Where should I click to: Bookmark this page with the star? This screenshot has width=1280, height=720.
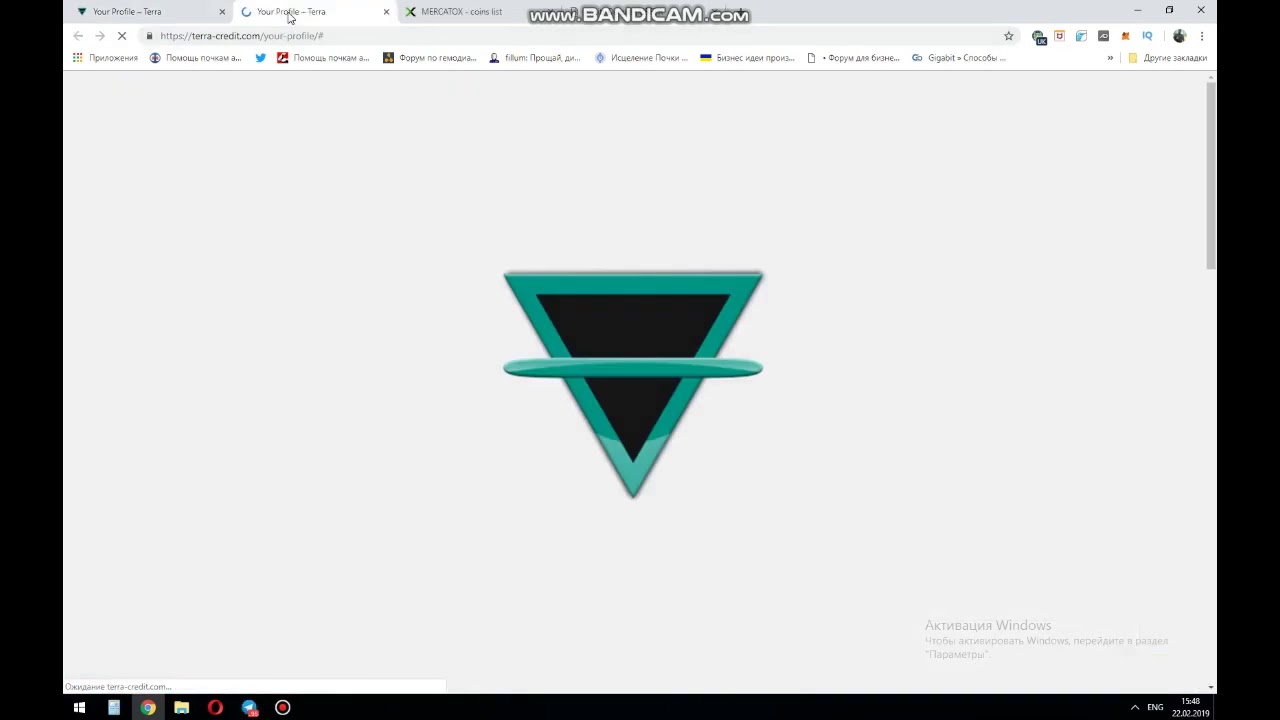pos(1008,36)
